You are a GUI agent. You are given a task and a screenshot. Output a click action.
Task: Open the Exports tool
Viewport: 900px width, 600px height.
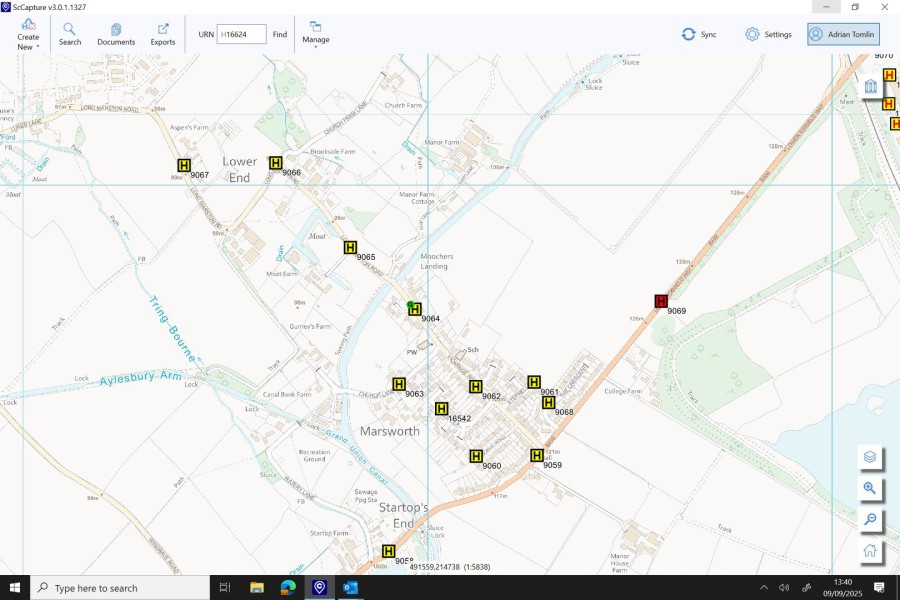tap(163, 34)
